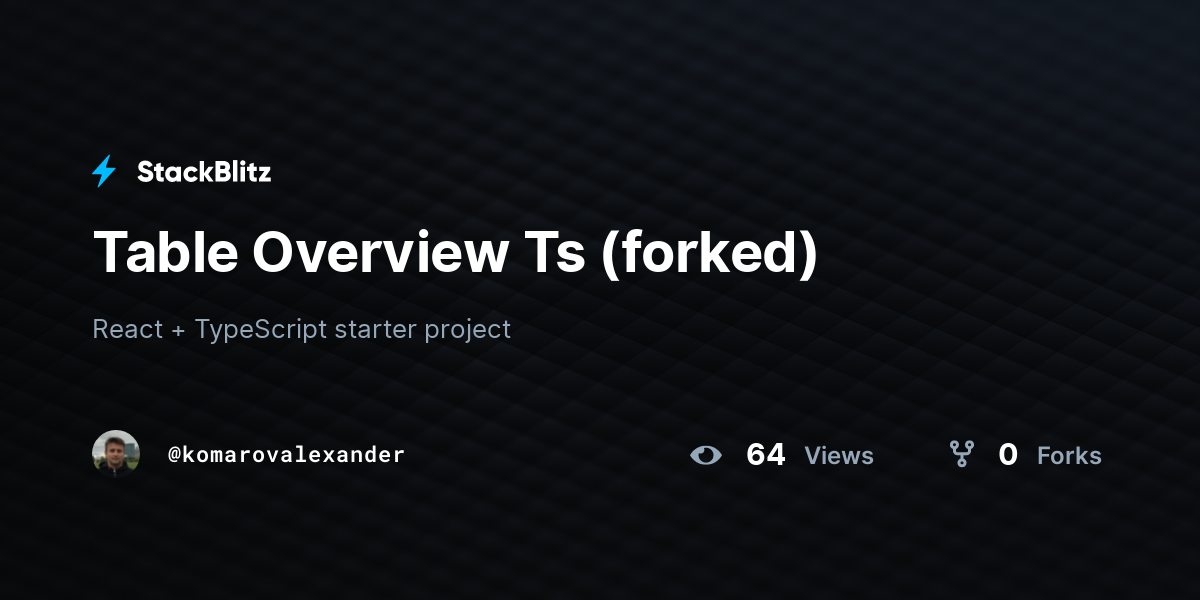
Task: Open komarovalexander's profile avatar
Action: tap(116, 454)
